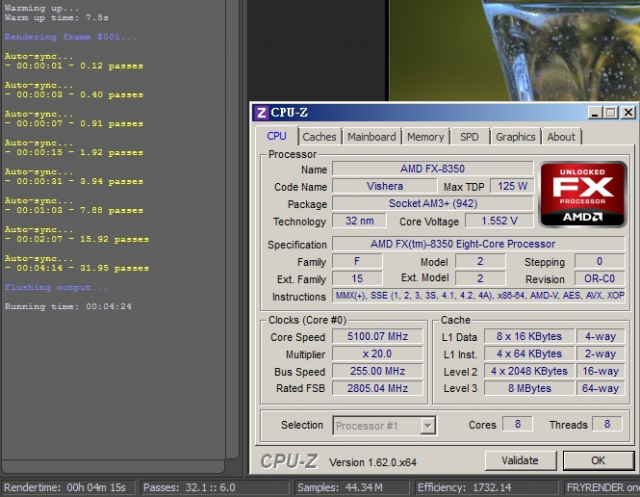Click the 4 x 2048 KBytes Level 2 value

coord(529,371)
